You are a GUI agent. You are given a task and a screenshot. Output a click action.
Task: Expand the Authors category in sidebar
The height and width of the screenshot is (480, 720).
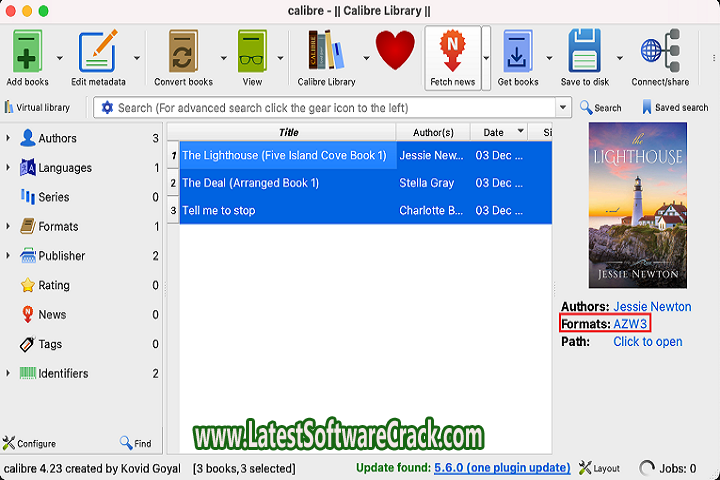(x=8, y=138)
